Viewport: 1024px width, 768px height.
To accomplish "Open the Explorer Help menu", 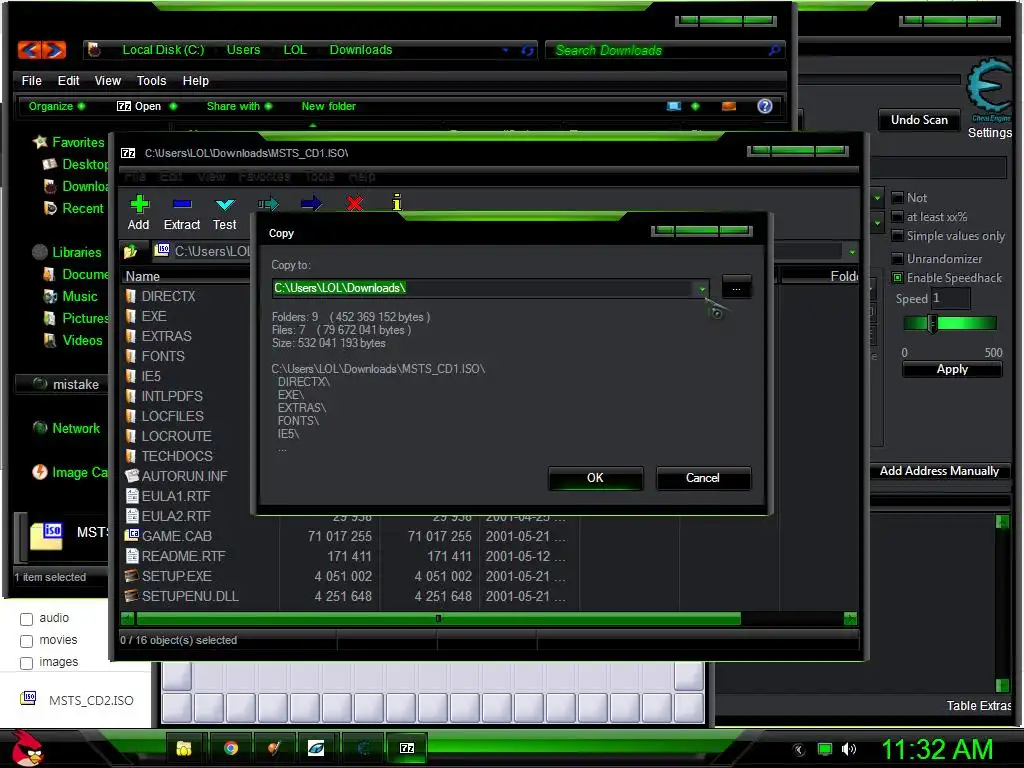I will tap(195, 80).
